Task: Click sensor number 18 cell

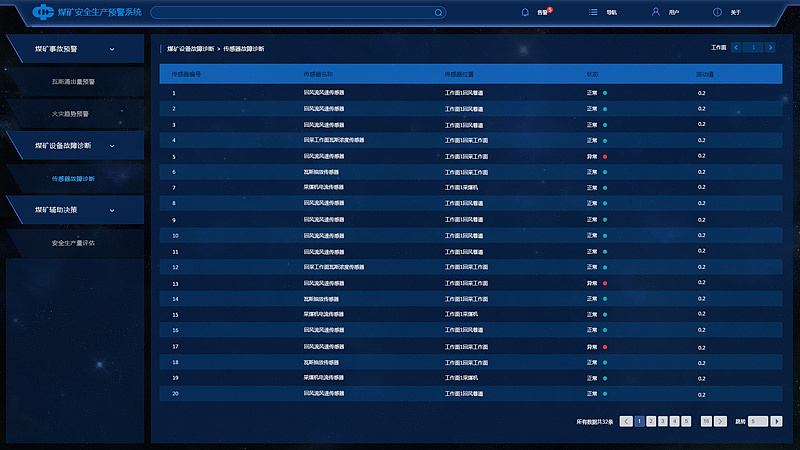Action: 176,362
